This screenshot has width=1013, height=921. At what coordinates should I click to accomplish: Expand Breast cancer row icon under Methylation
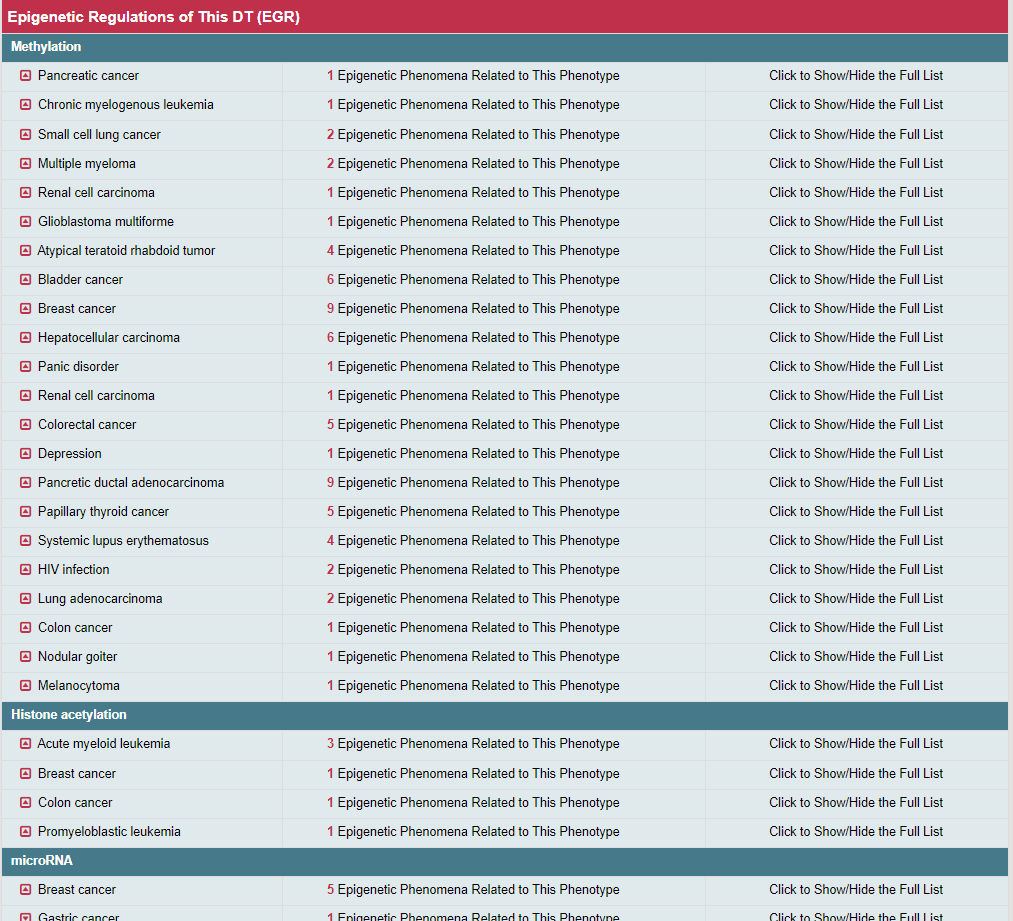point(25,309)
